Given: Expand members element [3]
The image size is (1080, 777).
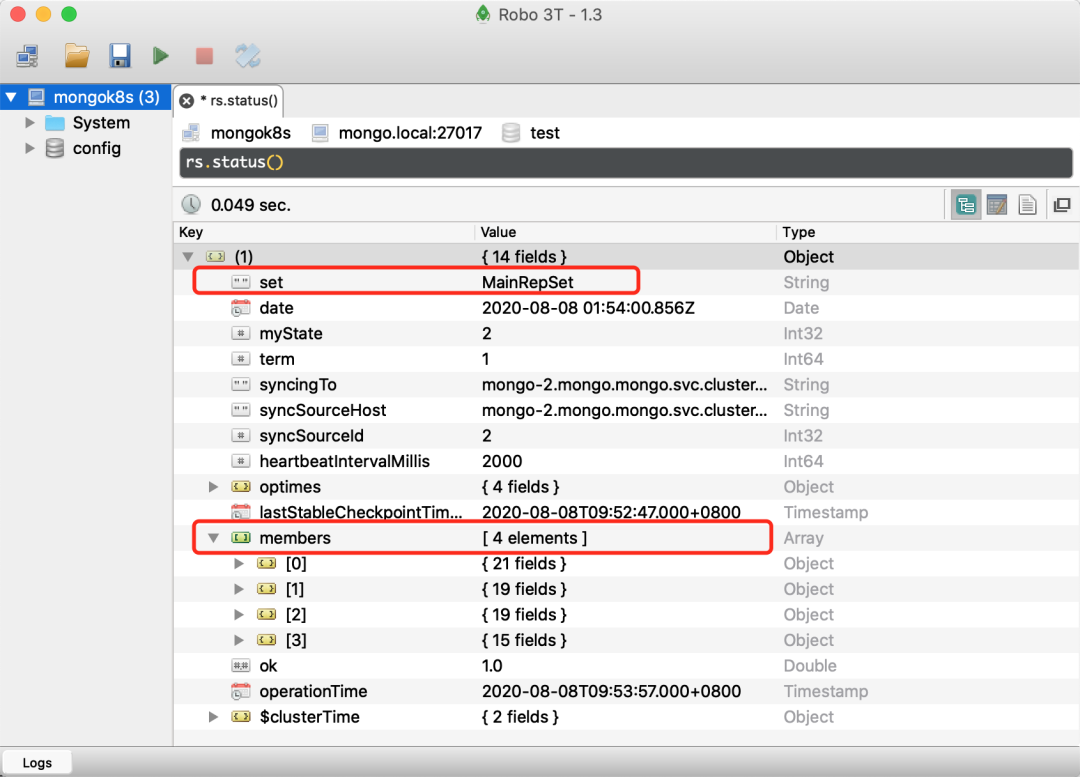Looking at the screenshot, I should pyautogui.click(x=239, y=640).
